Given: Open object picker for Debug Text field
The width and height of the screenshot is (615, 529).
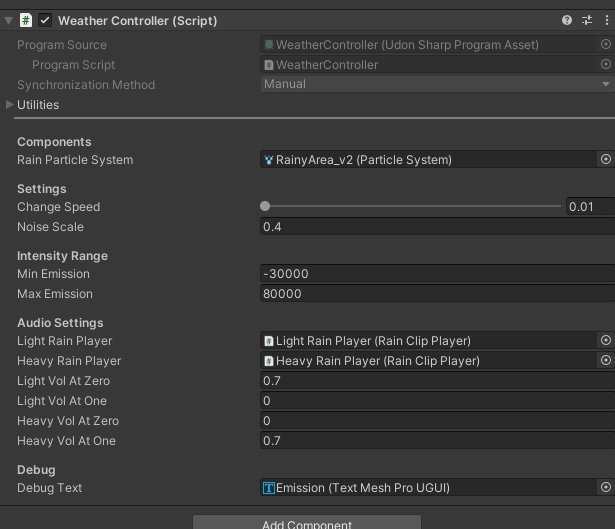Looking at the screenshot, I should (606, 488).
